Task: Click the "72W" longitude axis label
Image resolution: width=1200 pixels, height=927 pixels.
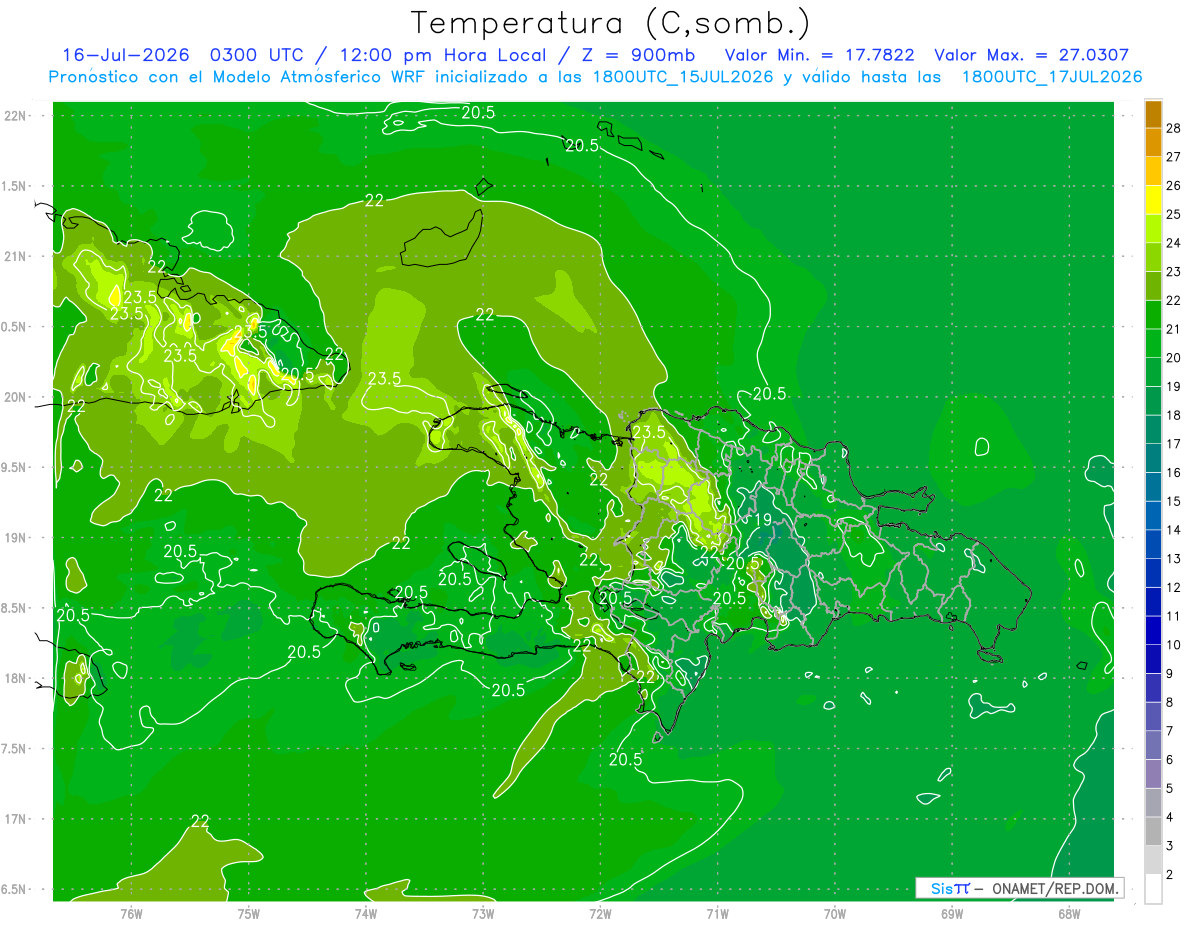Action: 600,913
